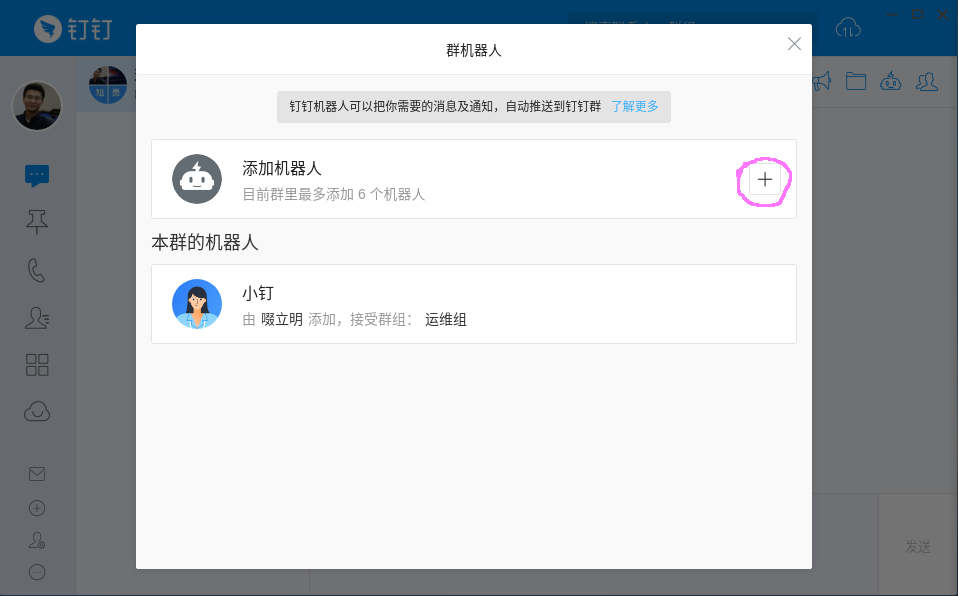Screen dimensions: 958x596
Task: Open the group files folder icon
Action: [855, 81]
